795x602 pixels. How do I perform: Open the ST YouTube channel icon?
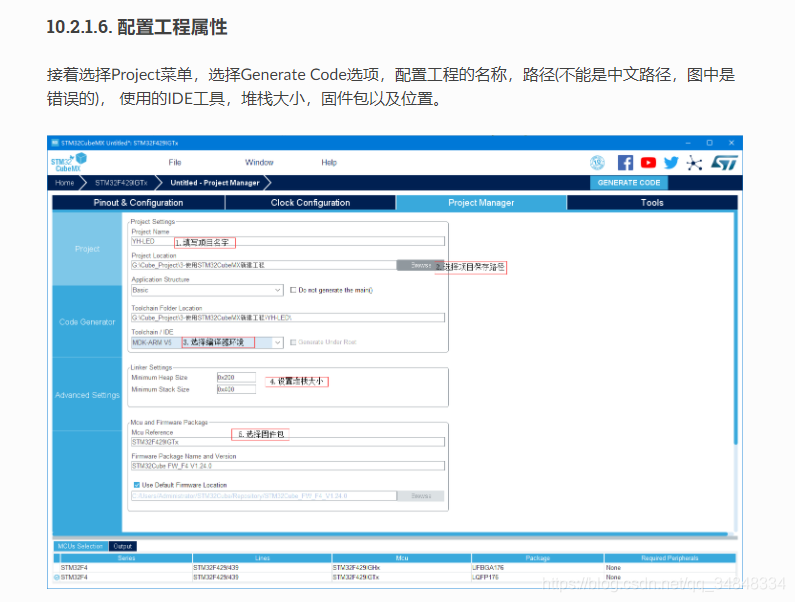[x=648, y=163]
